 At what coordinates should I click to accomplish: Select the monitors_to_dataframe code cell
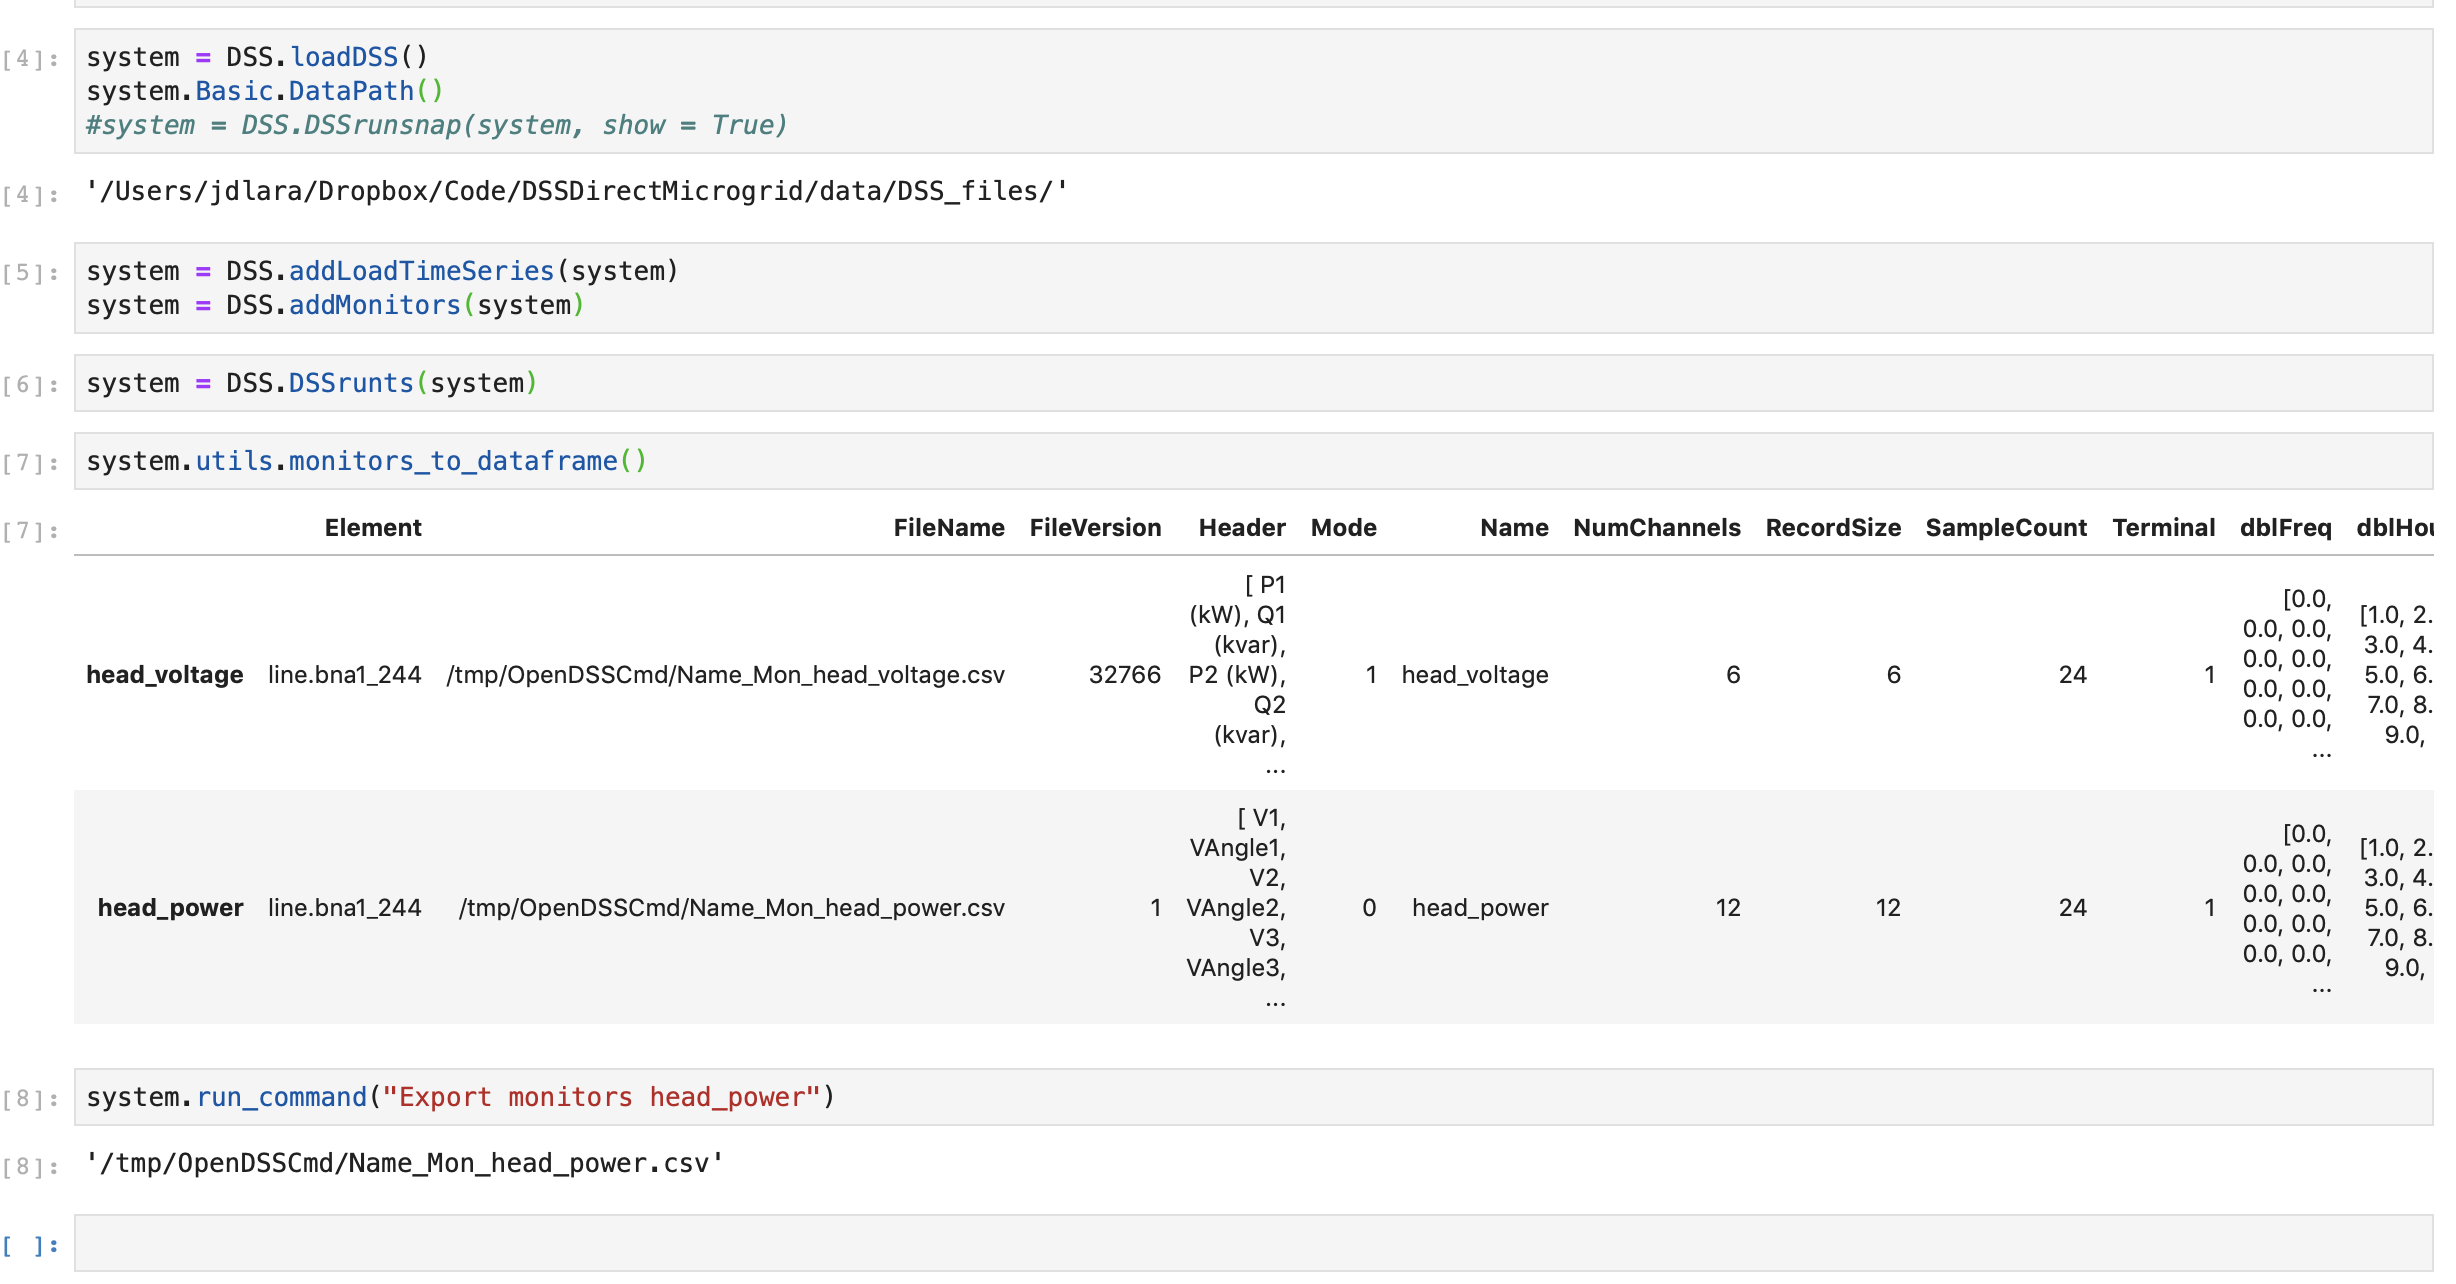(x=365, y=460)
